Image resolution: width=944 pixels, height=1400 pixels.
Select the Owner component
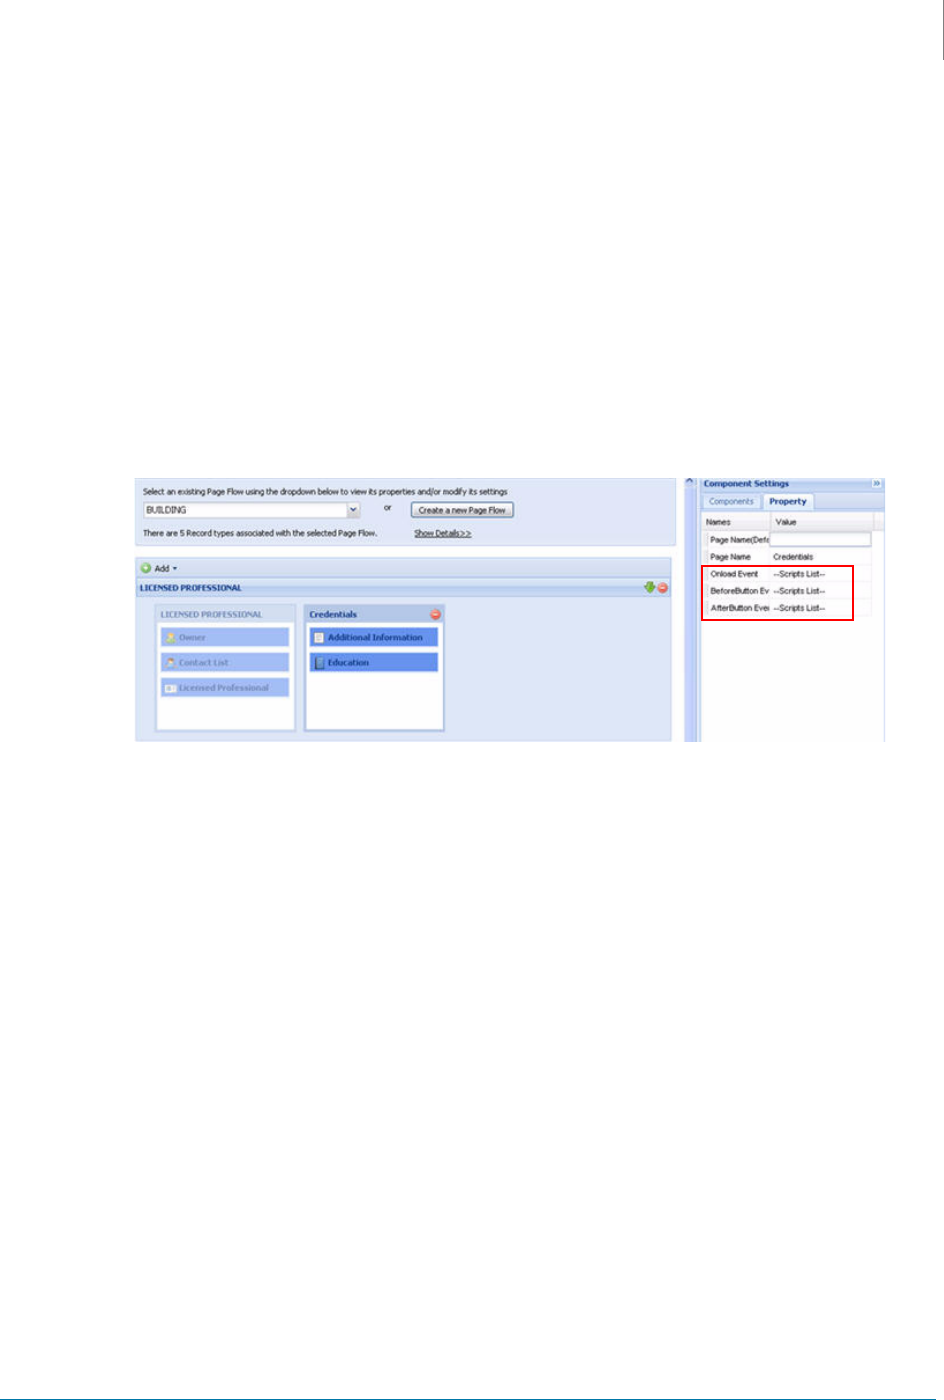(225, 637)
